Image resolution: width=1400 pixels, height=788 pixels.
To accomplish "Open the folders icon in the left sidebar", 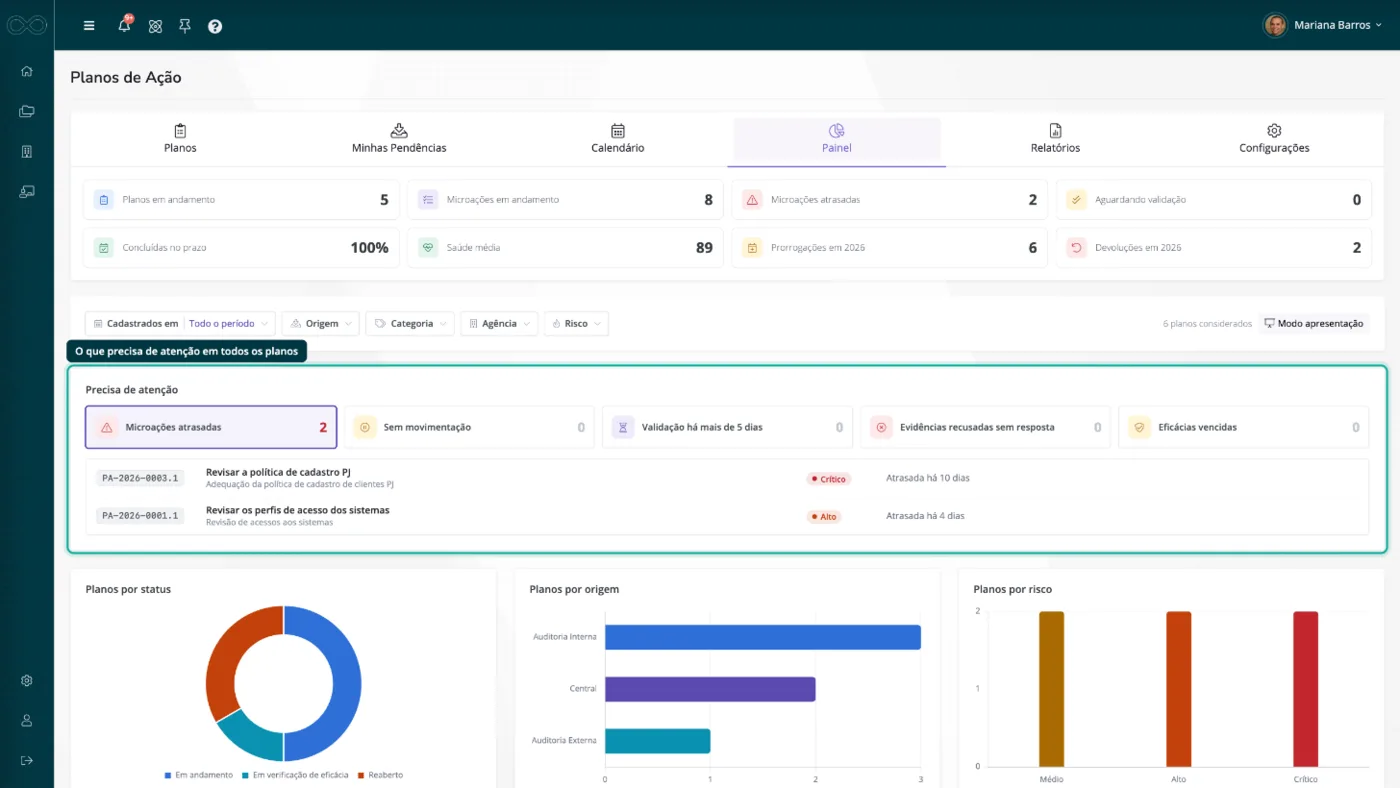I will click(x=27, y=111).
